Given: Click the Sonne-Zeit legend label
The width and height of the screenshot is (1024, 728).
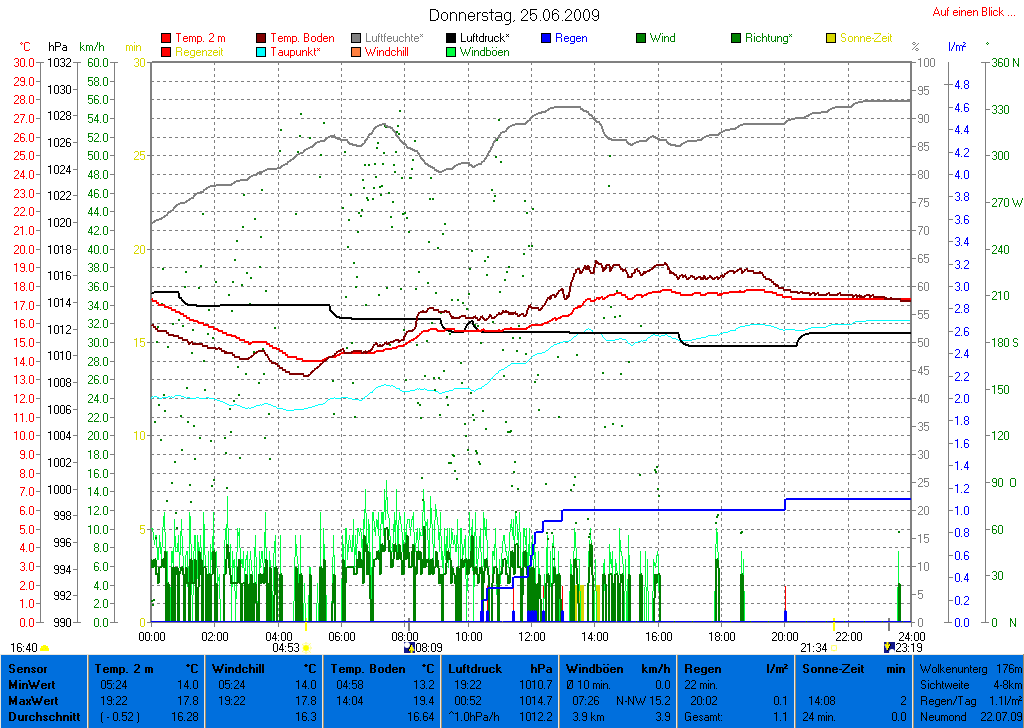Looking at the screenshot, I should [x=866, y=38].
